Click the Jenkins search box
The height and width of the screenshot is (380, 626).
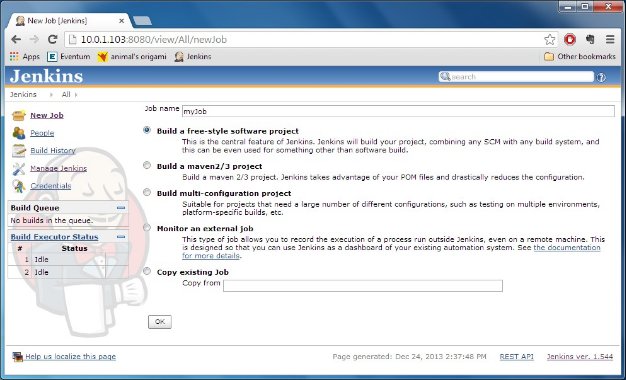tap(516, 77)
